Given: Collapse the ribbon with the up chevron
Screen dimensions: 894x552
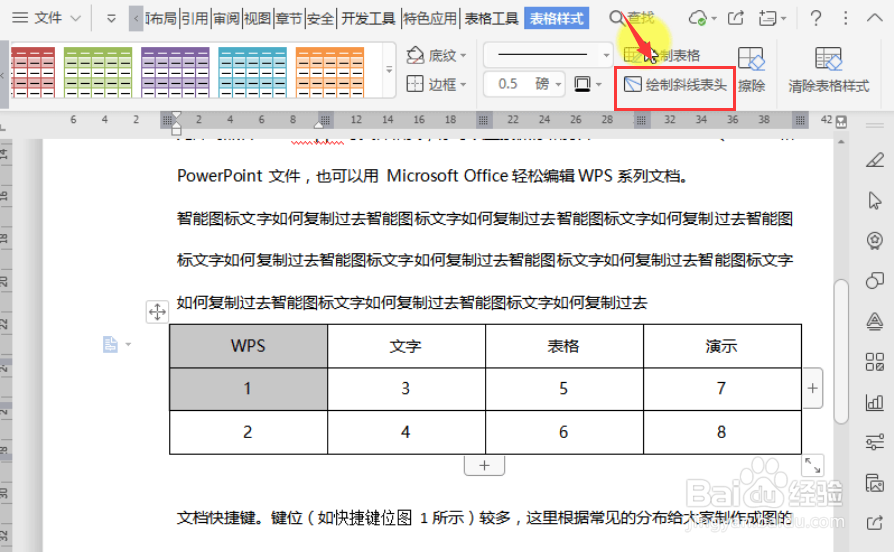Looking at the screenshot, I should [875, 18].
